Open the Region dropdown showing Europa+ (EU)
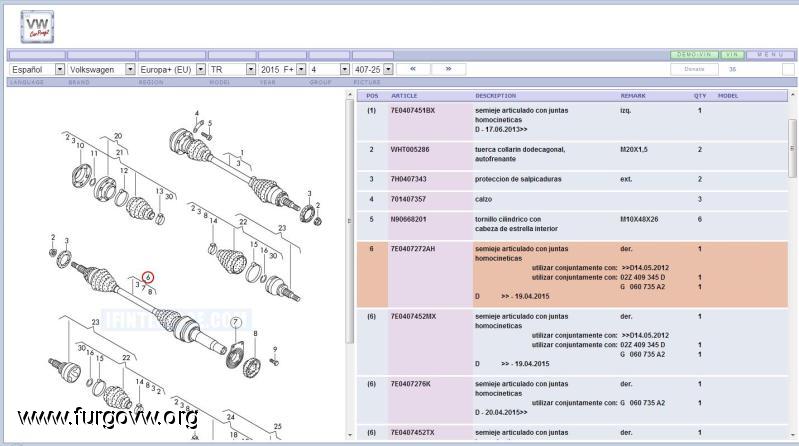Screen dimensions: 799x446 coord(172,69)
